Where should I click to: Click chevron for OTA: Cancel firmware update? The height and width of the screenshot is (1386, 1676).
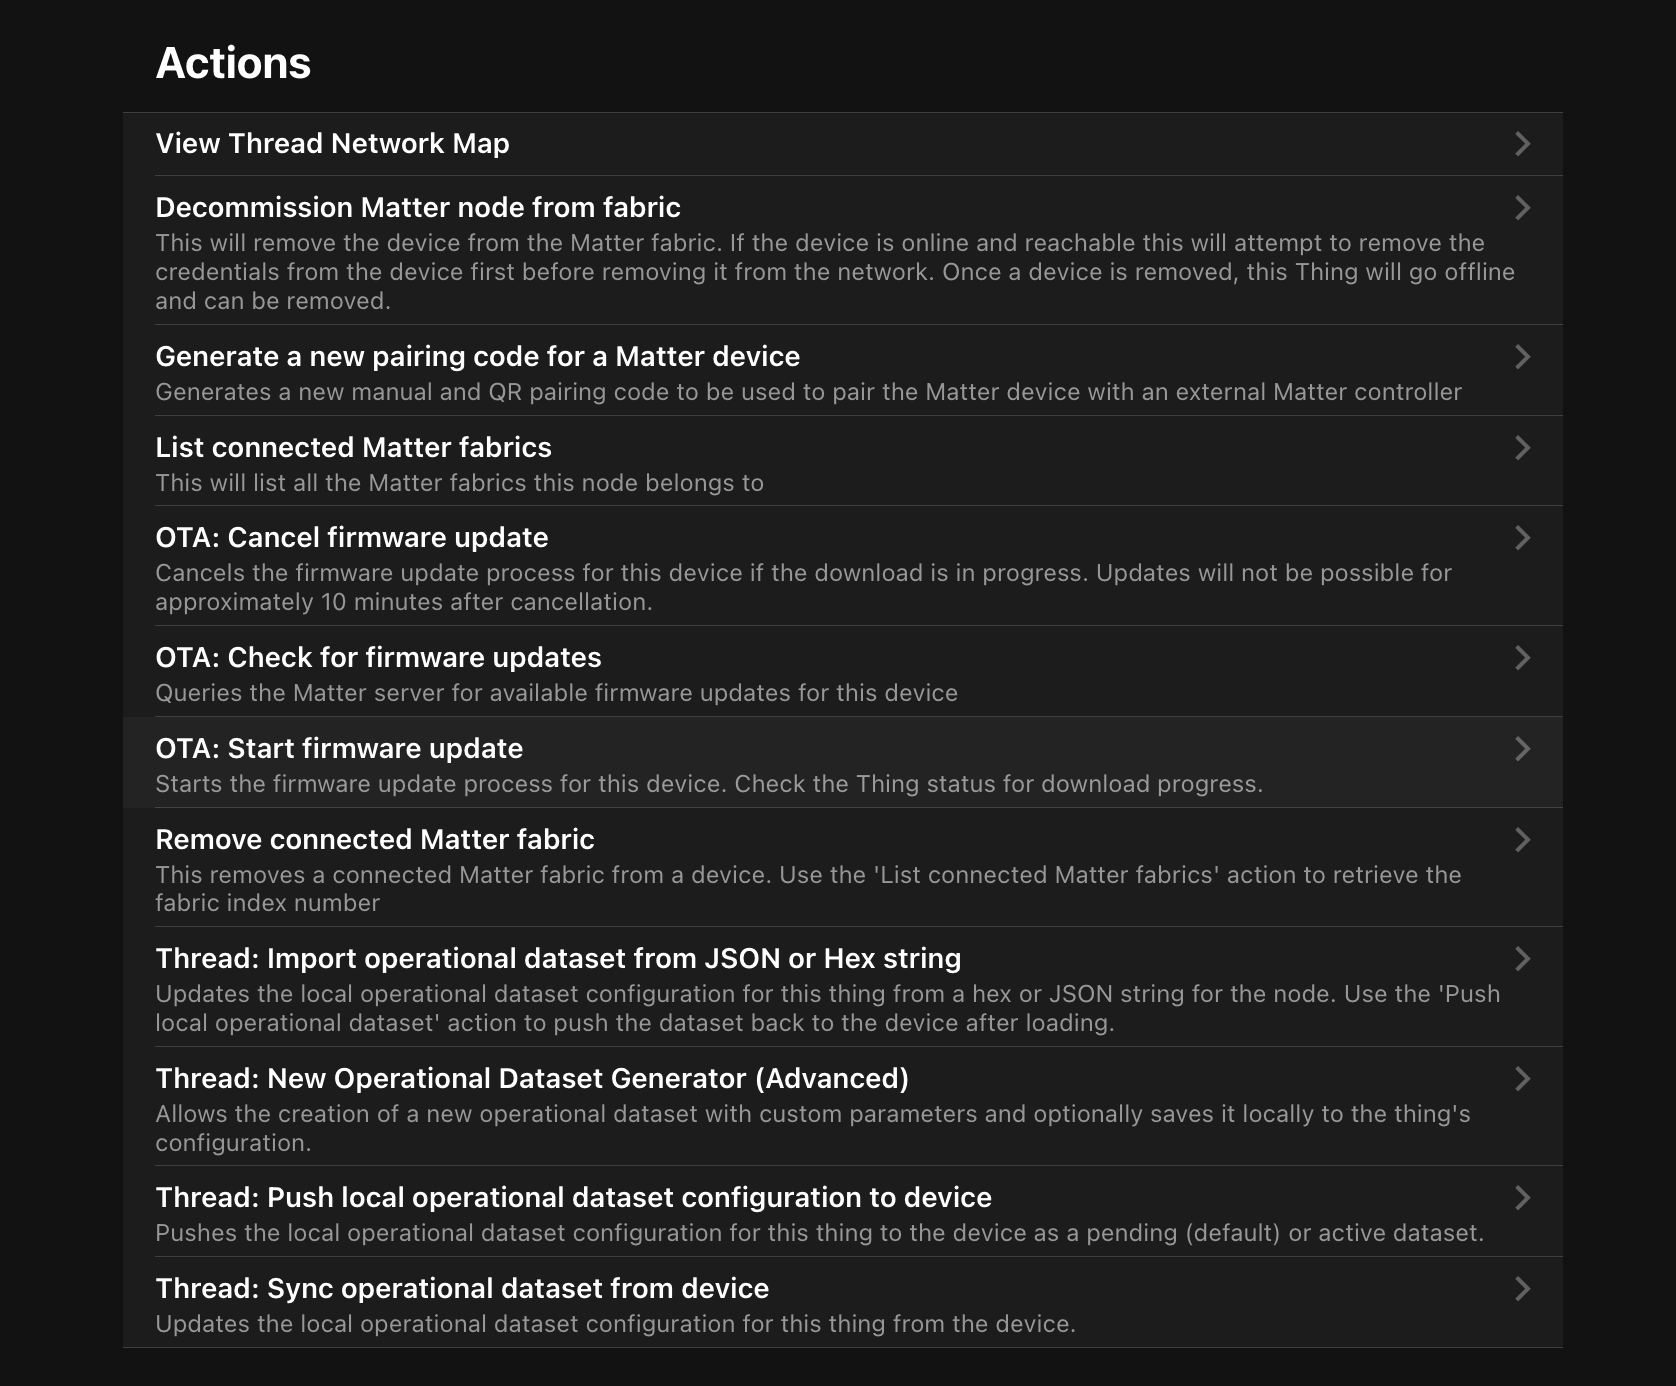tap(1522, 538)
